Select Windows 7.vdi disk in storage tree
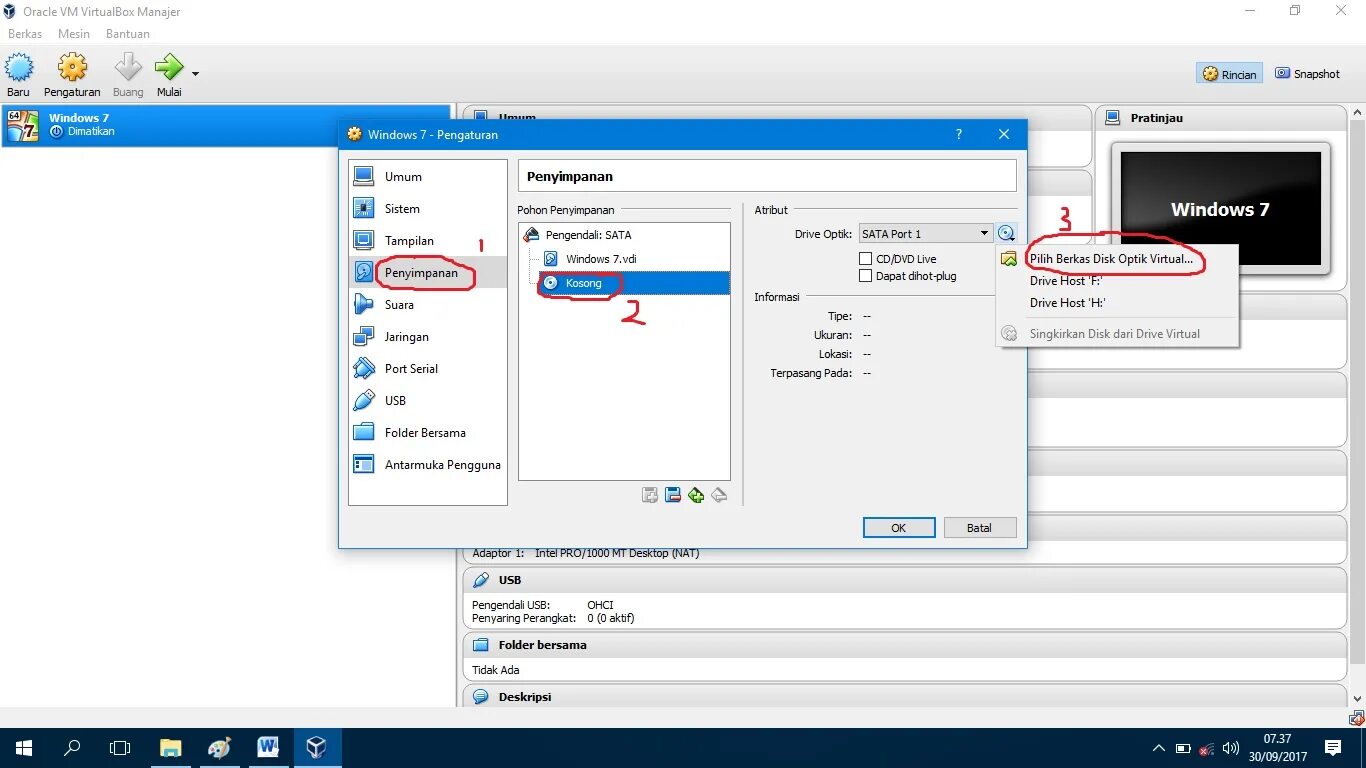The image size is (1366, 768). pyautogui.click(x=601, y=259)
